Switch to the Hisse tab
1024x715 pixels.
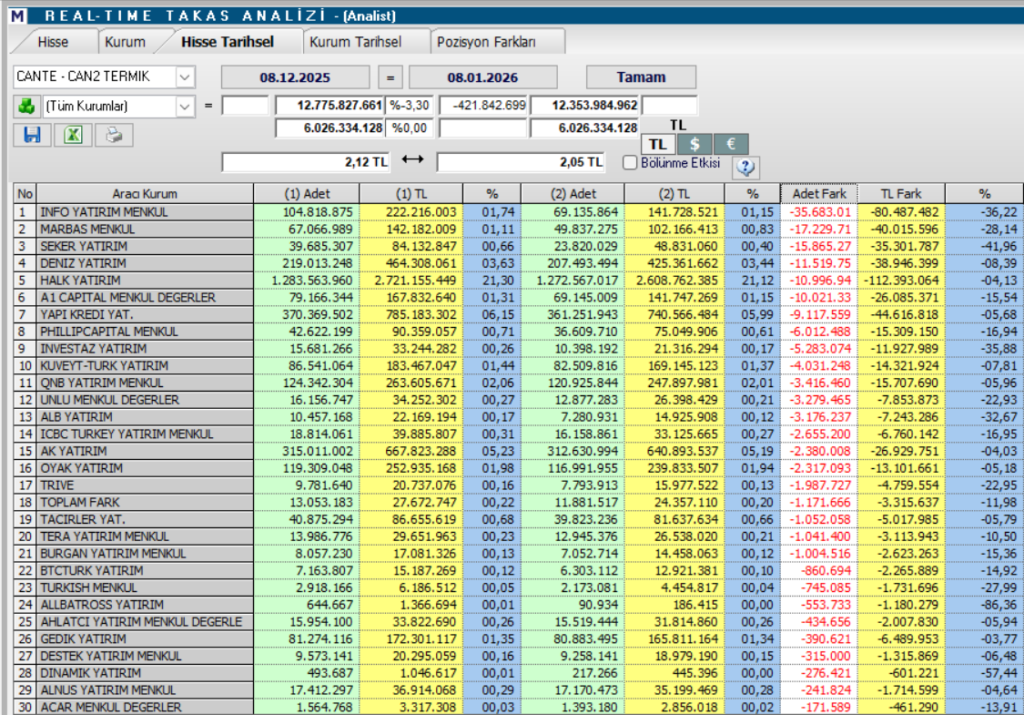(x=53, y=42)
